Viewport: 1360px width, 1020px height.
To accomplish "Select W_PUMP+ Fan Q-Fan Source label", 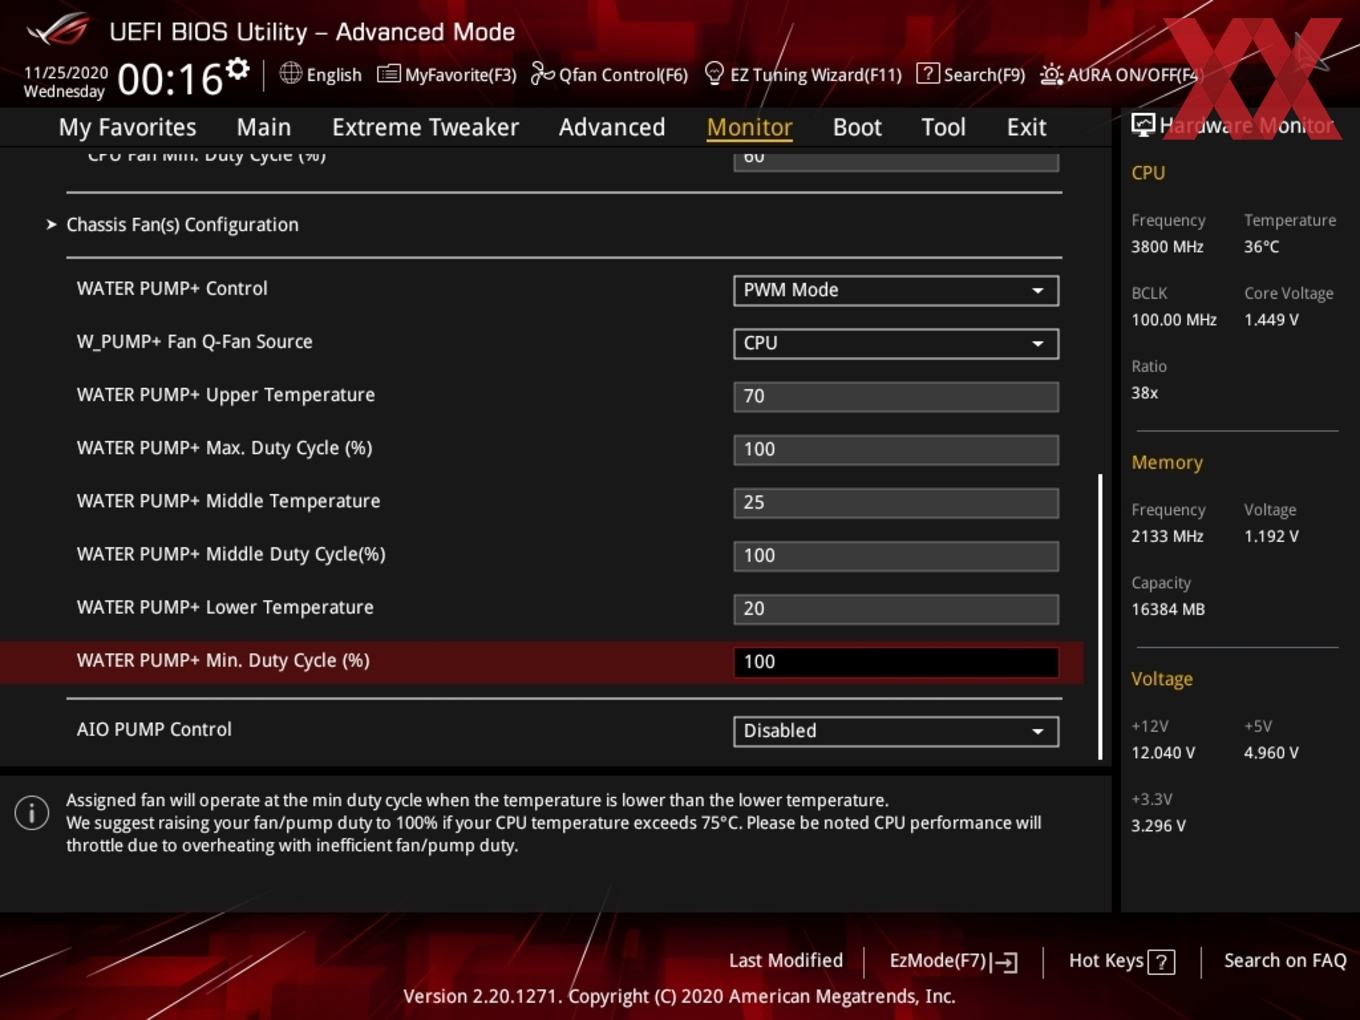I will click(195, 341).
